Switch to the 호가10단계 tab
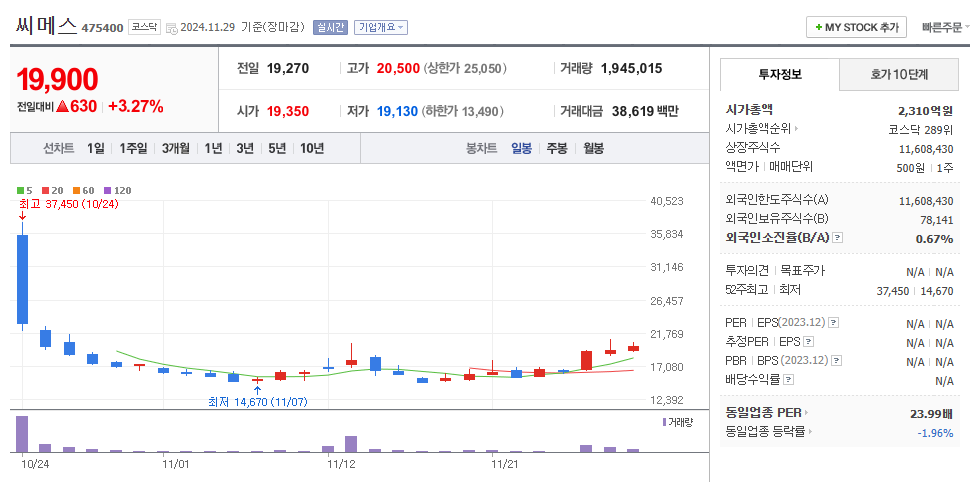 [x=899, y=75]
